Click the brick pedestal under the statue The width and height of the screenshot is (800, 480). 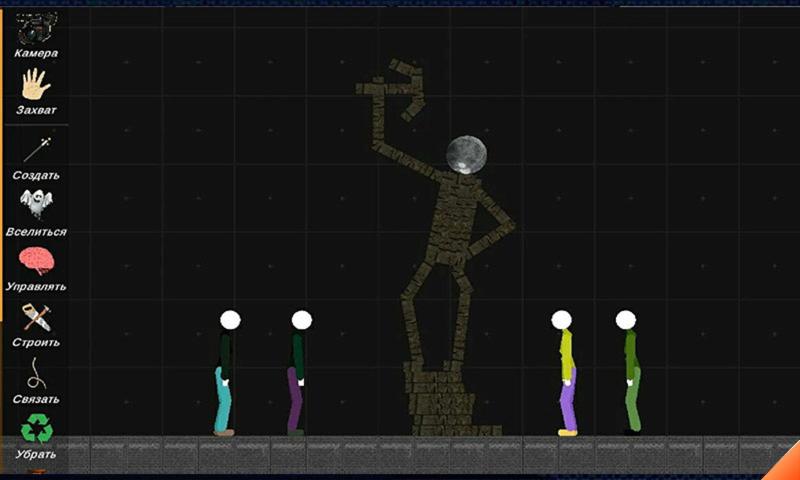(440, 402)
